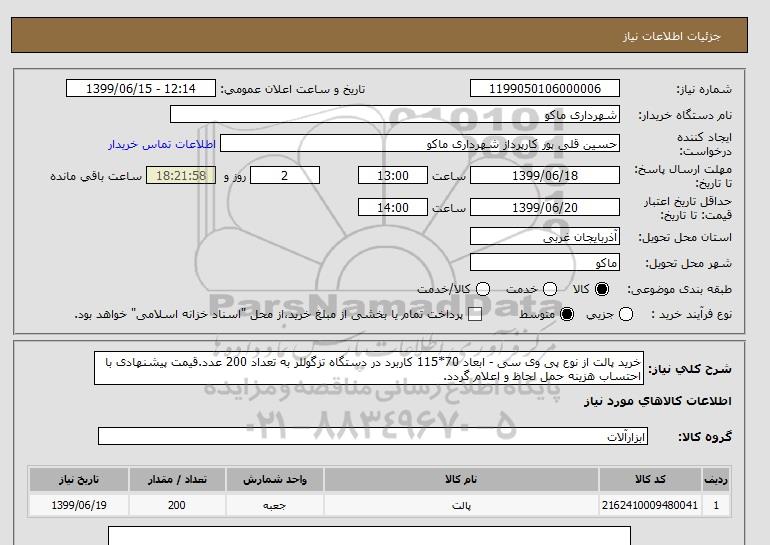Click the goods group field ابزارآلات
The width and height of the screenshot is (770, 545).
pyautogui.click(x=373, y=436)
